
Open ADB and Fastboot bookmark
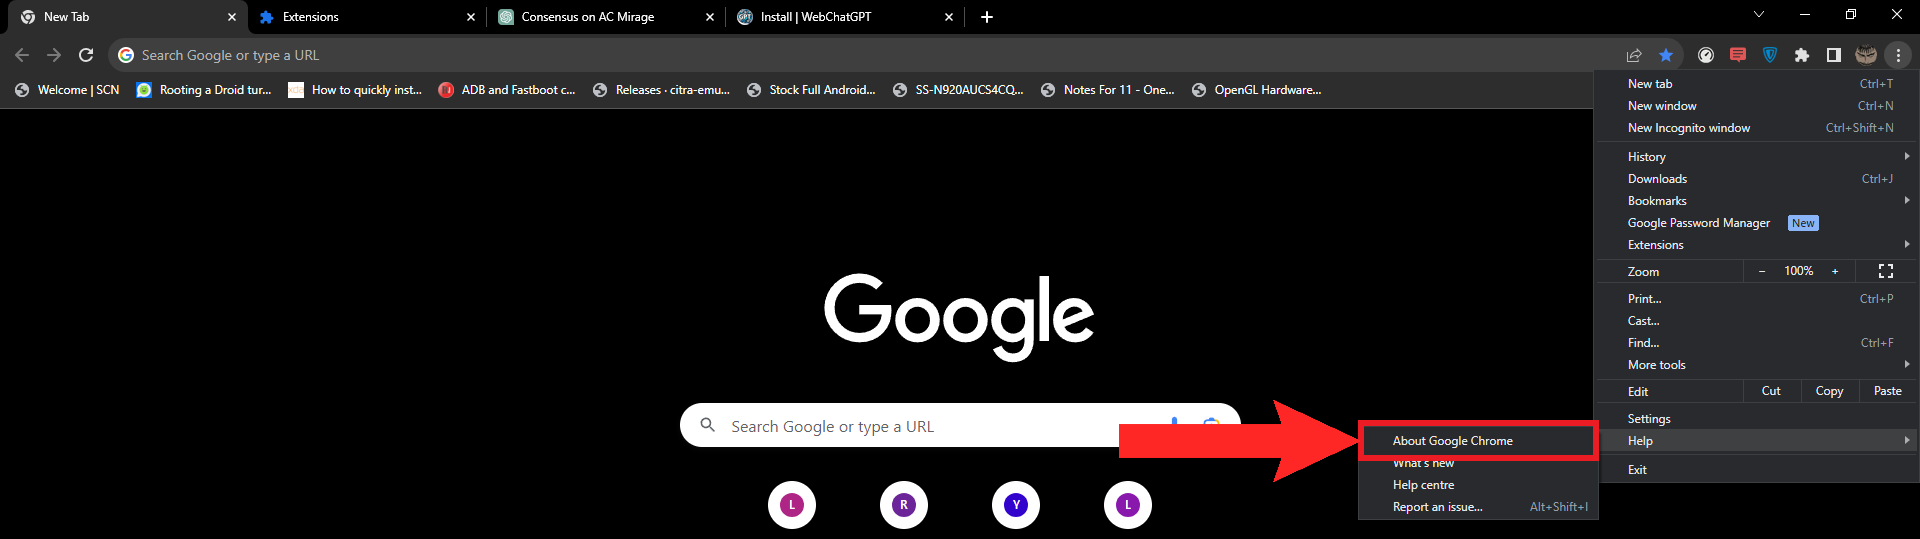pos(507,90)
